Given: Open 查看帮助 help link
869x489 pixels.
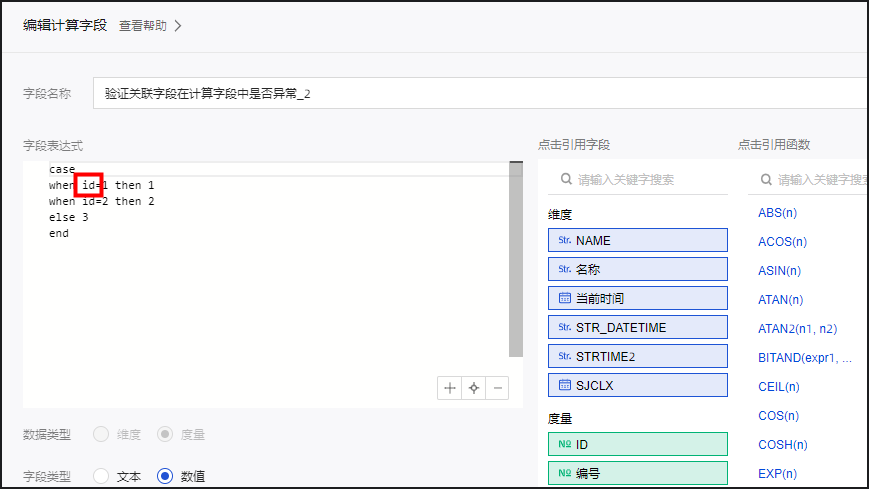Looking at the screenshot, I should click(x=143, y=26).
